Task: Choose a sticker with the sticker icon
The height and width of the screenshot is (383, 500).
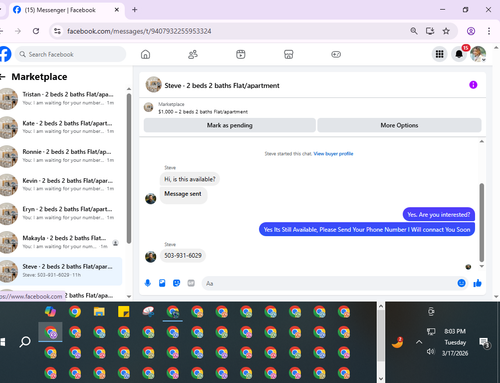Action: [x=176, y=283]
